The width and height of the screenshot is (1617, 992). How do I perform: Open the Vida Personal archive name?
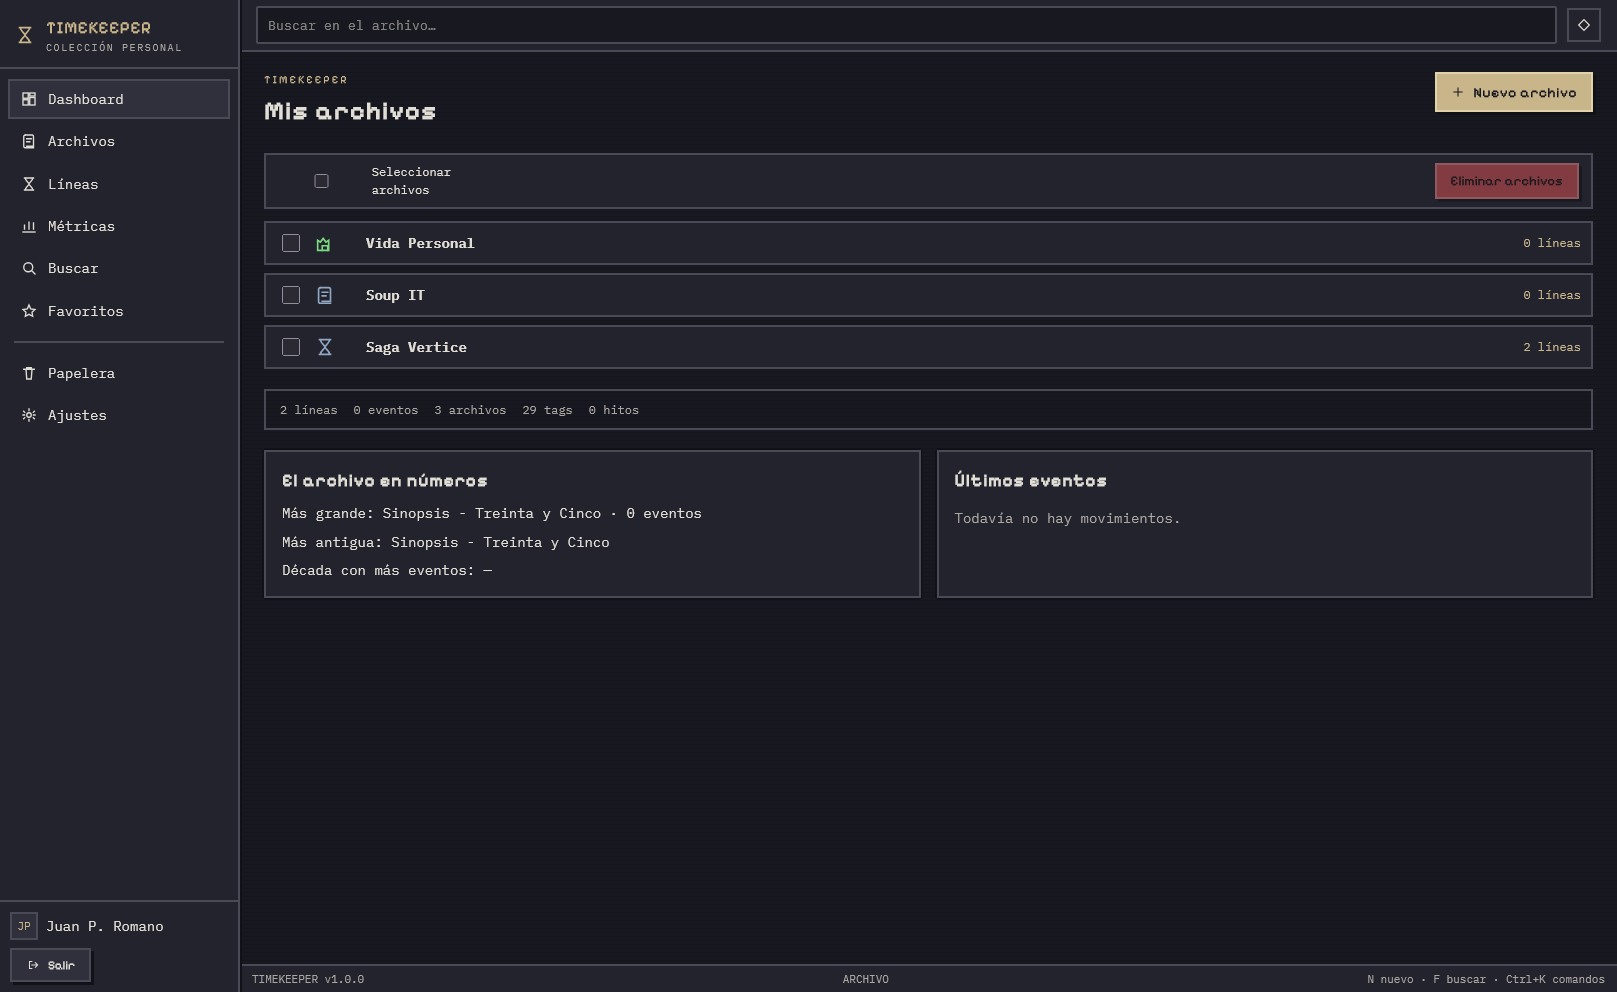420,243
